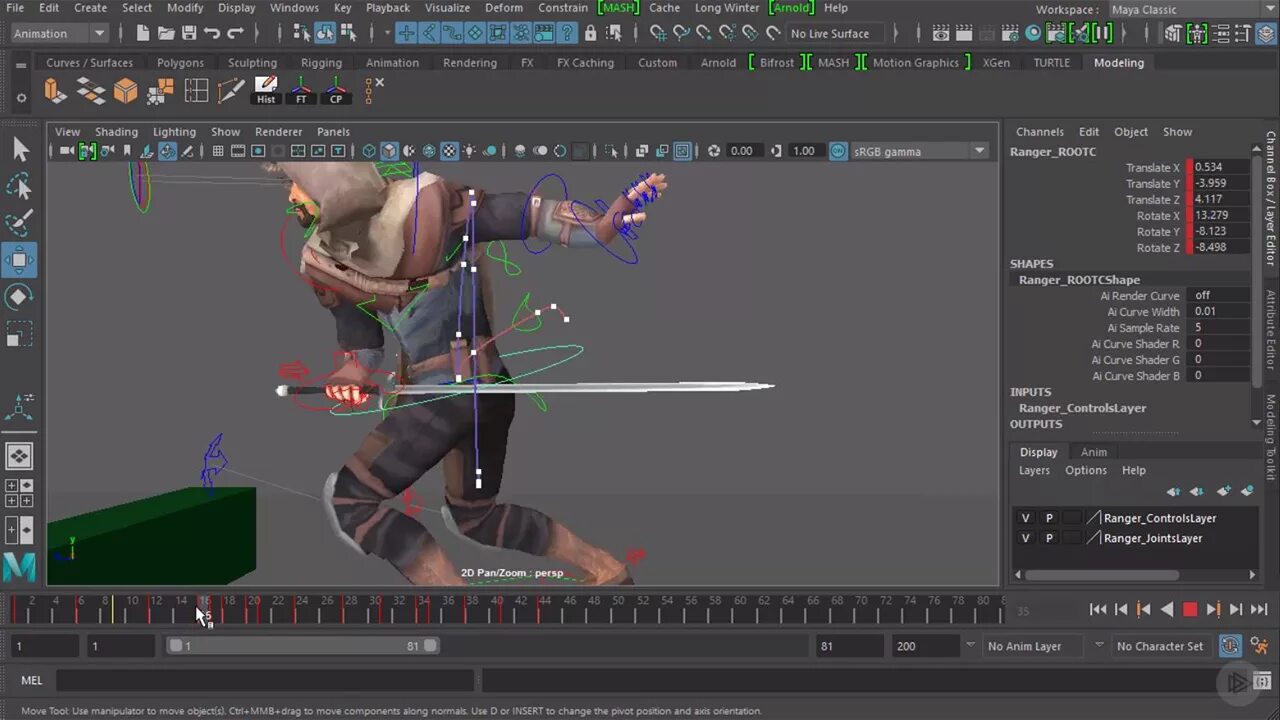Click the Hist shelf button
Viewport: 1280px width, 720px height.
point(266,92)
